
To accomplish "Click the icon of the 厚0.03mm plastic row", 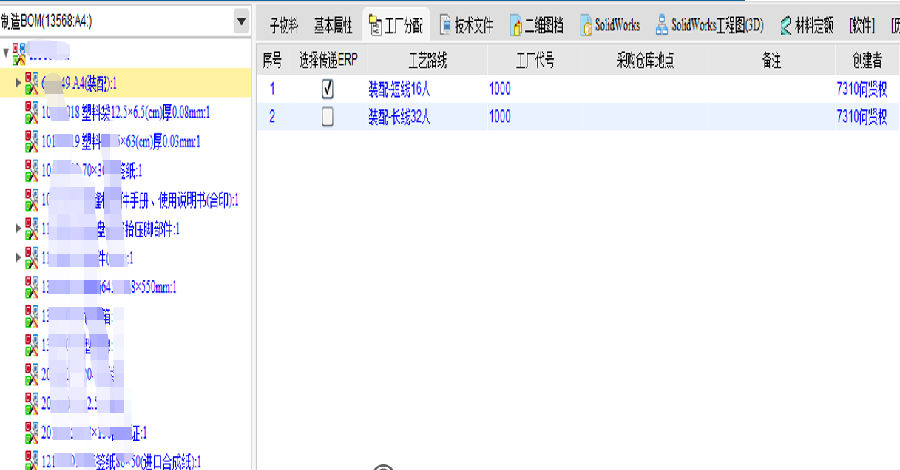I will tap(32, 141).
